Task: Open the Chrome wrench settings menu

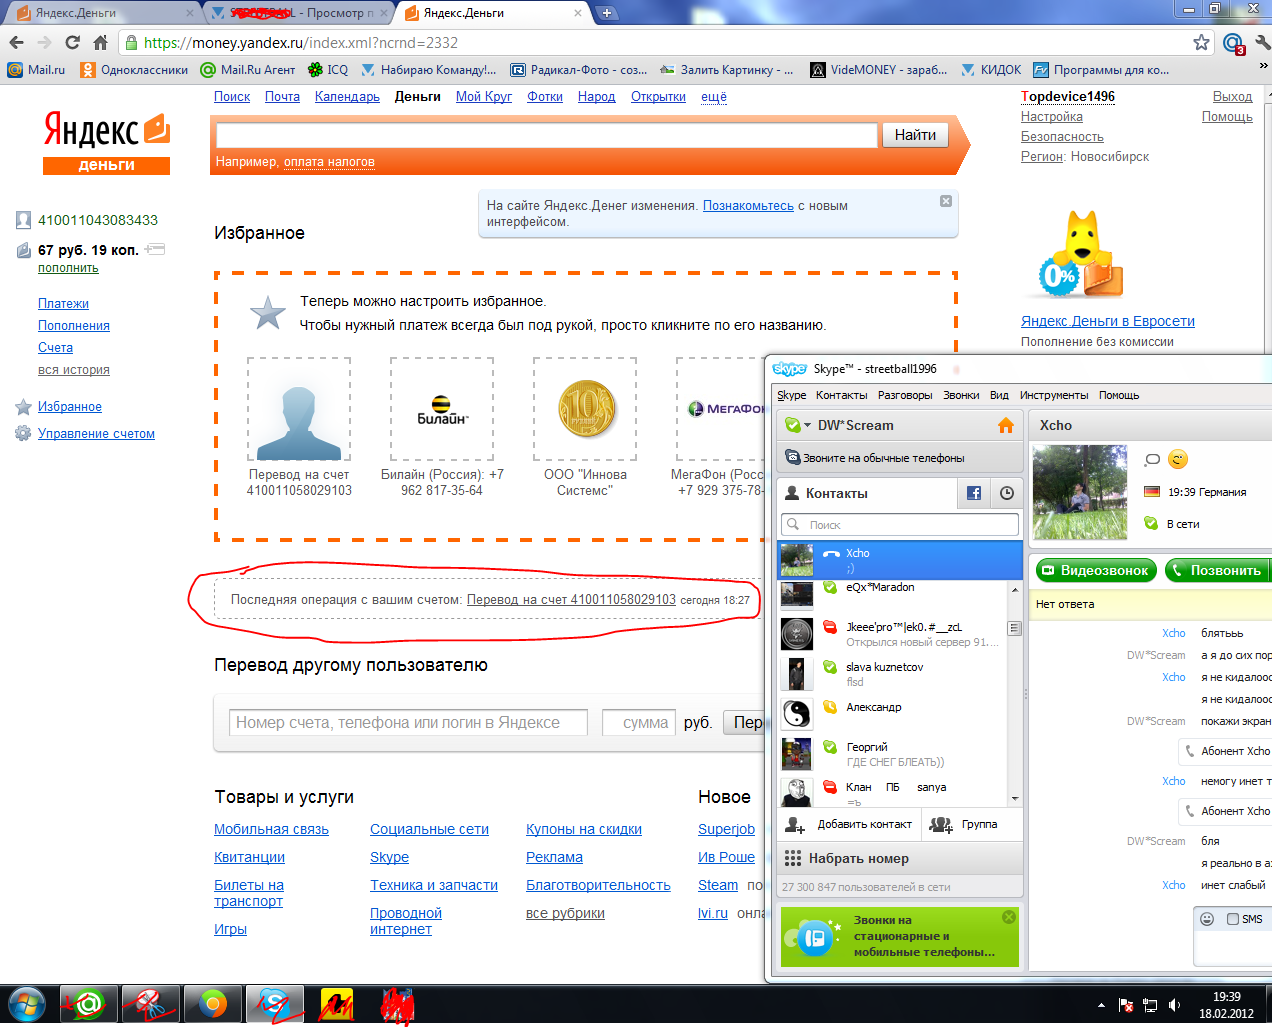Action: (1262, 43)
